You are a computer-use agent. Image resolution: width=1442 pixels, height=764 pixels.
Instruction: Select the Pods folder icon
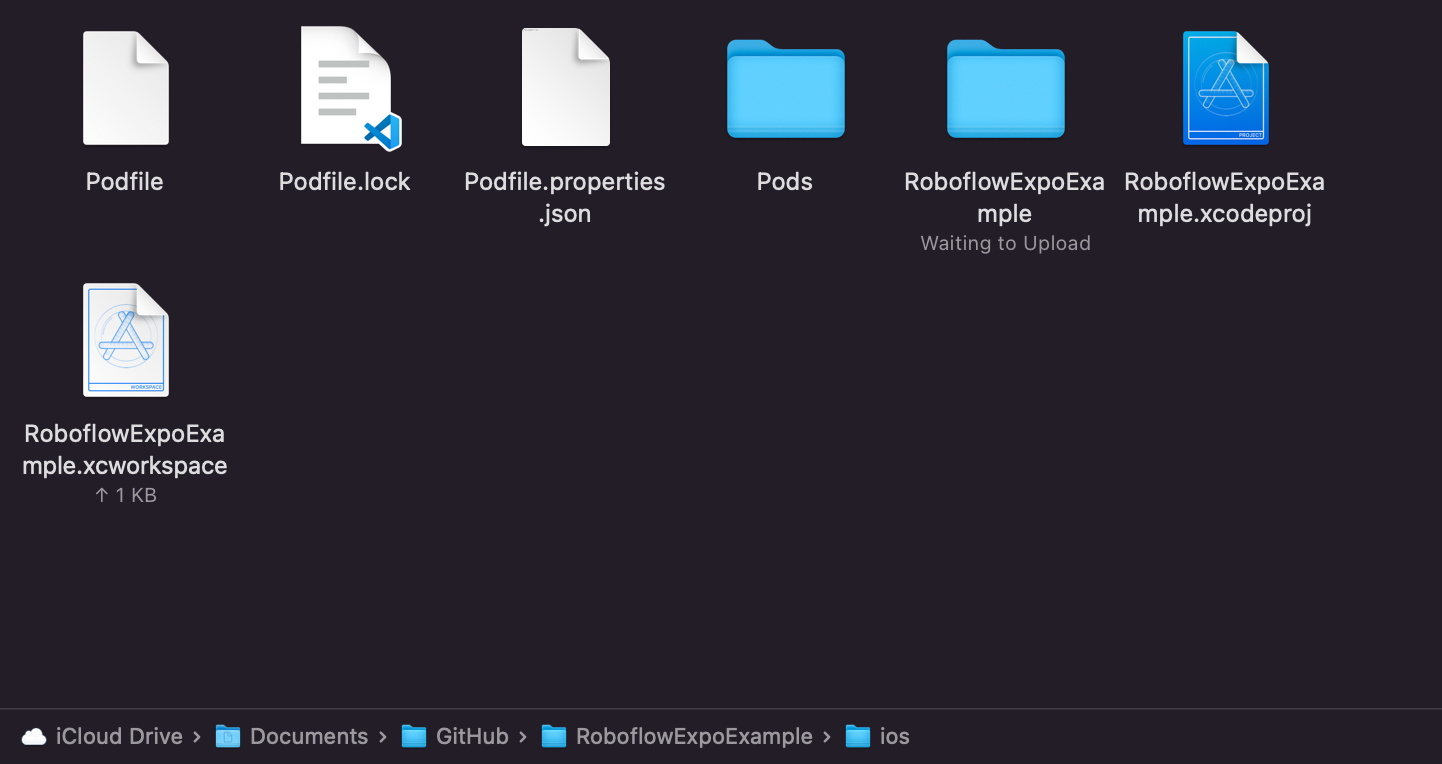(785, 90)
